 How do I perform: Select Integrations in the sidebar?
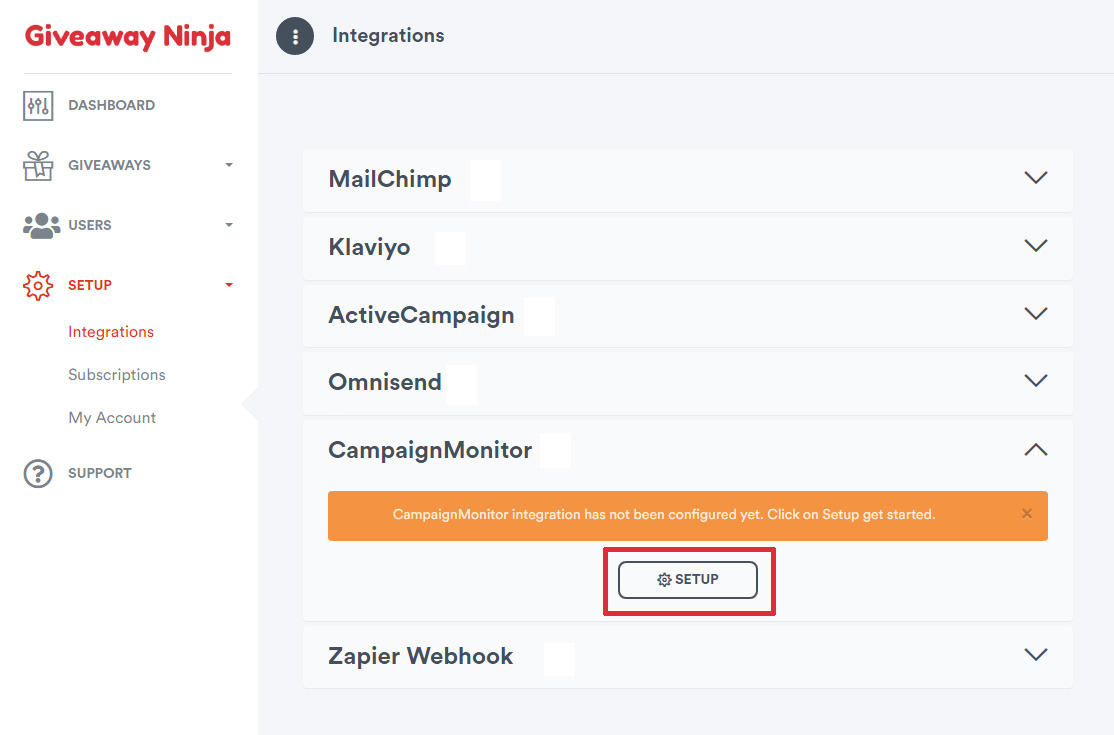pos(111,332)
